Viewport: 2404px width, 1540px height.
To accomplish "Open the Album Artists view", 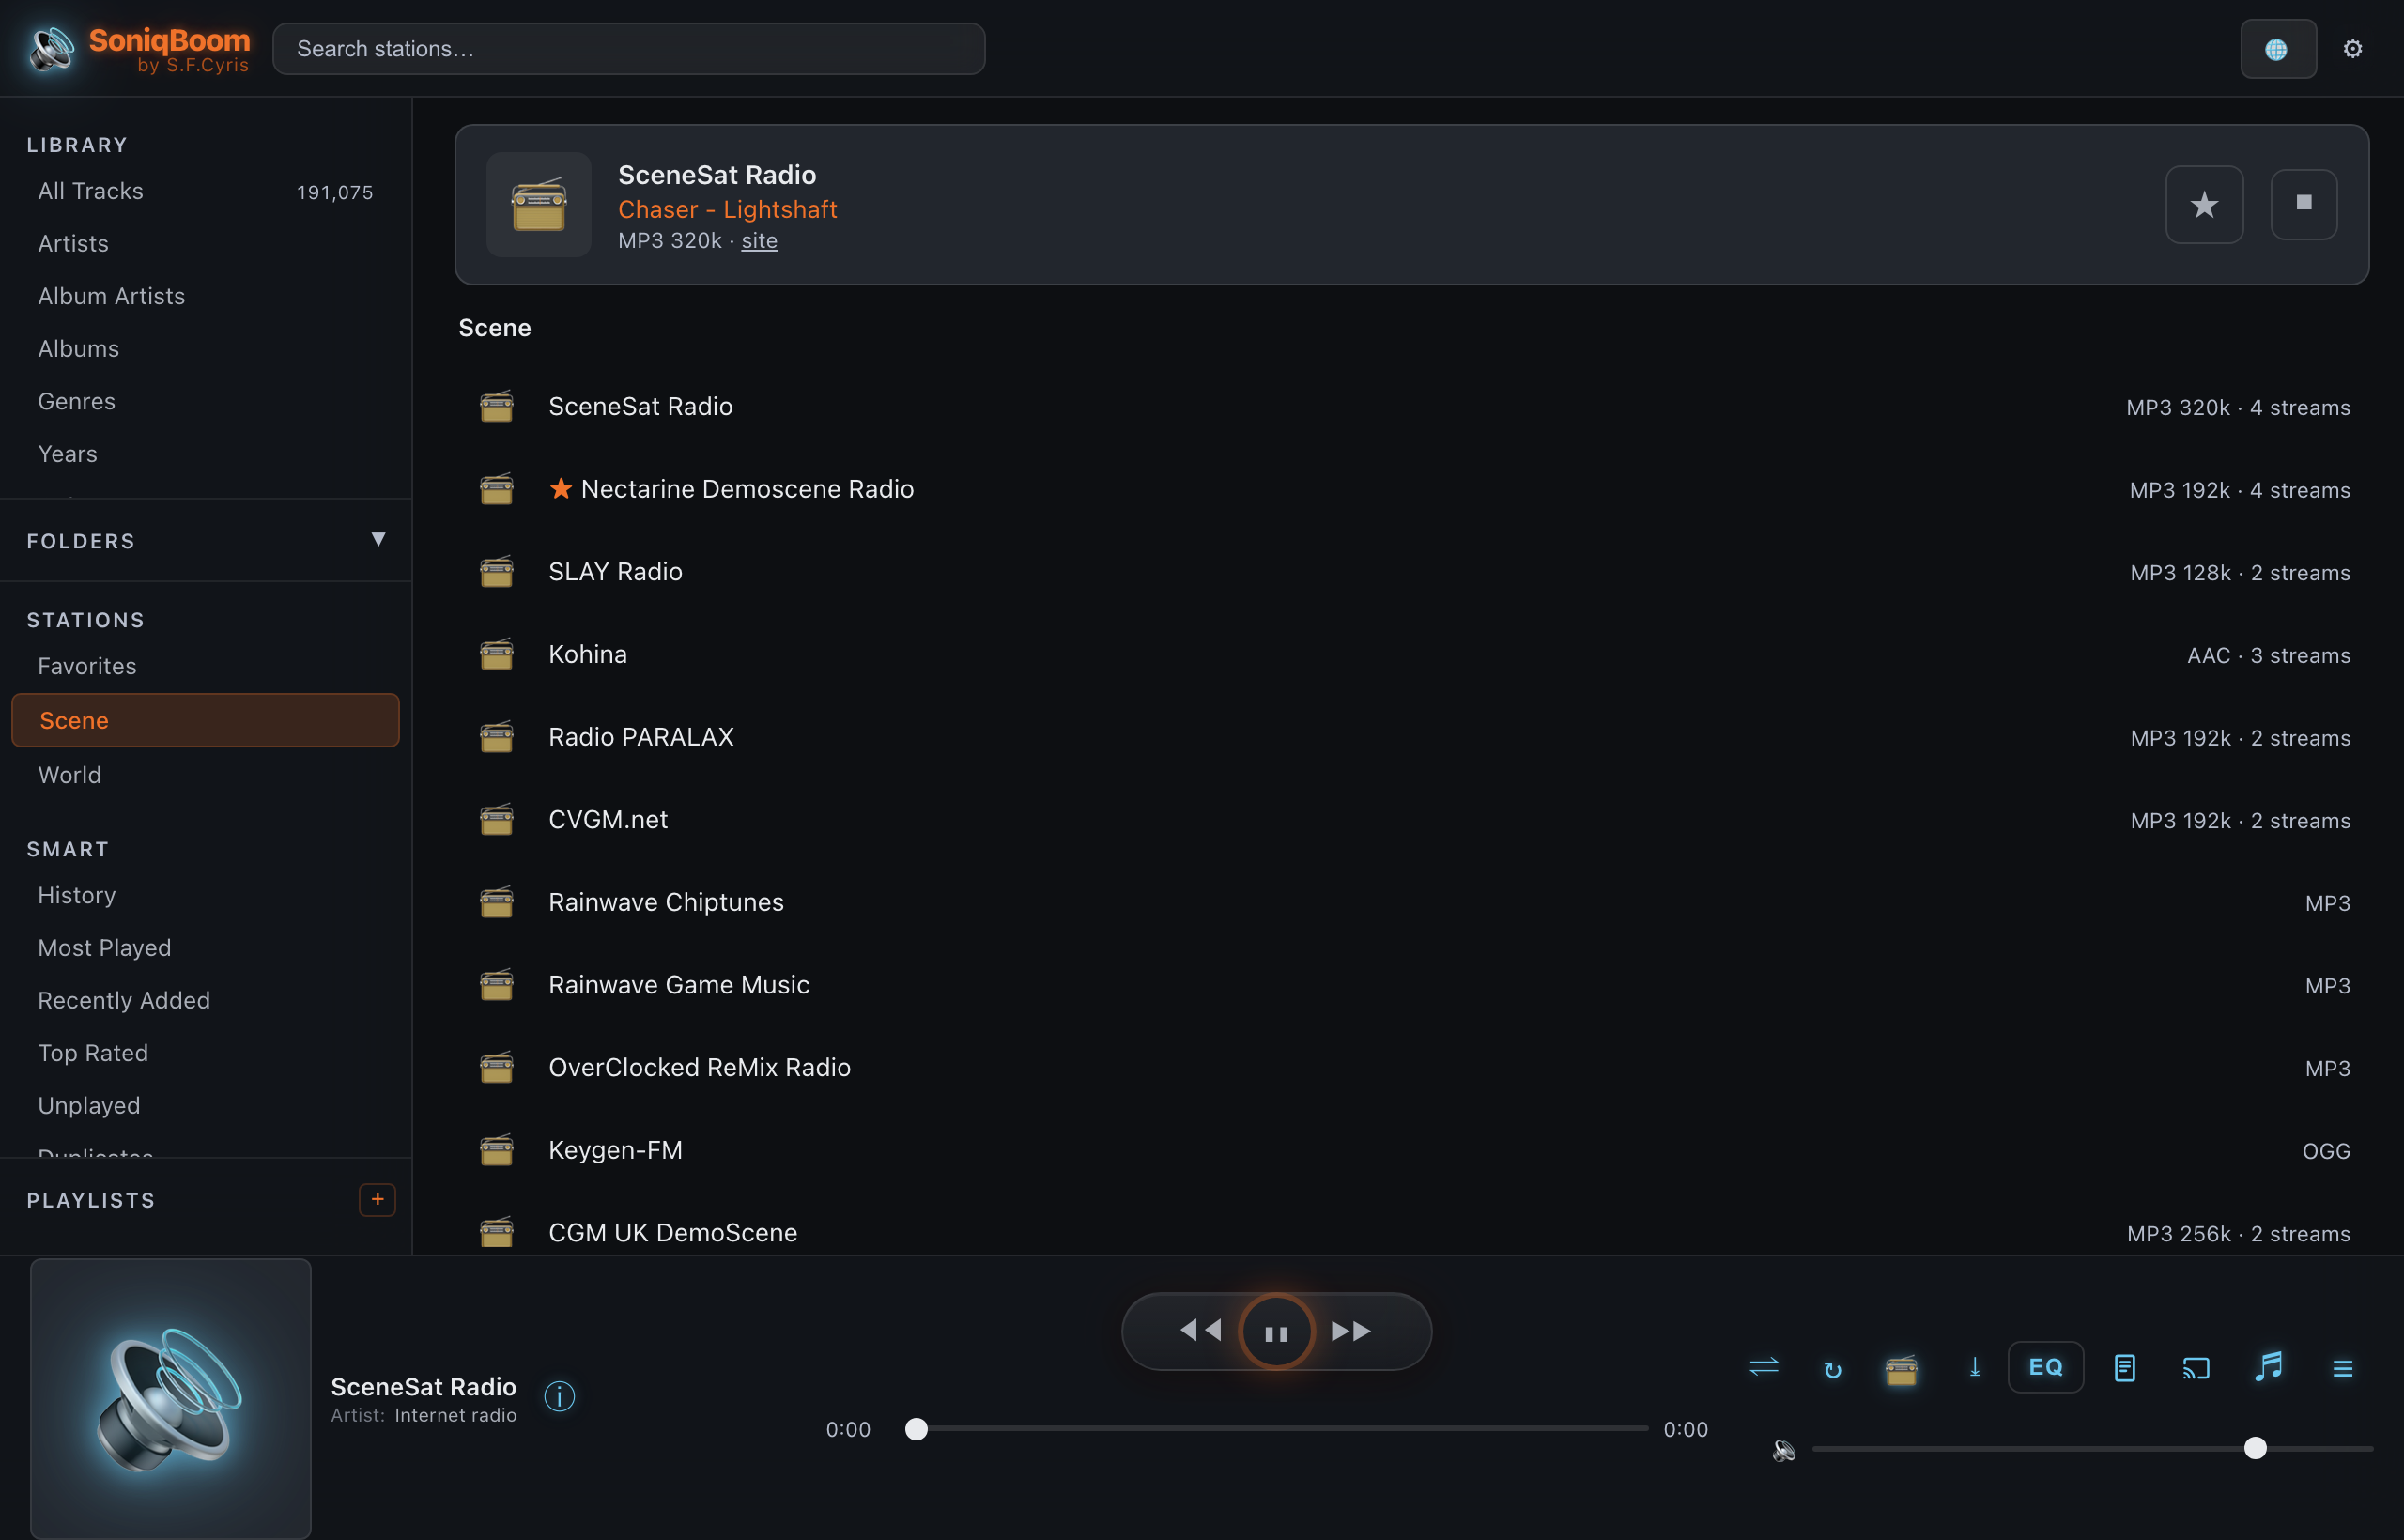I will coord(205,296).
